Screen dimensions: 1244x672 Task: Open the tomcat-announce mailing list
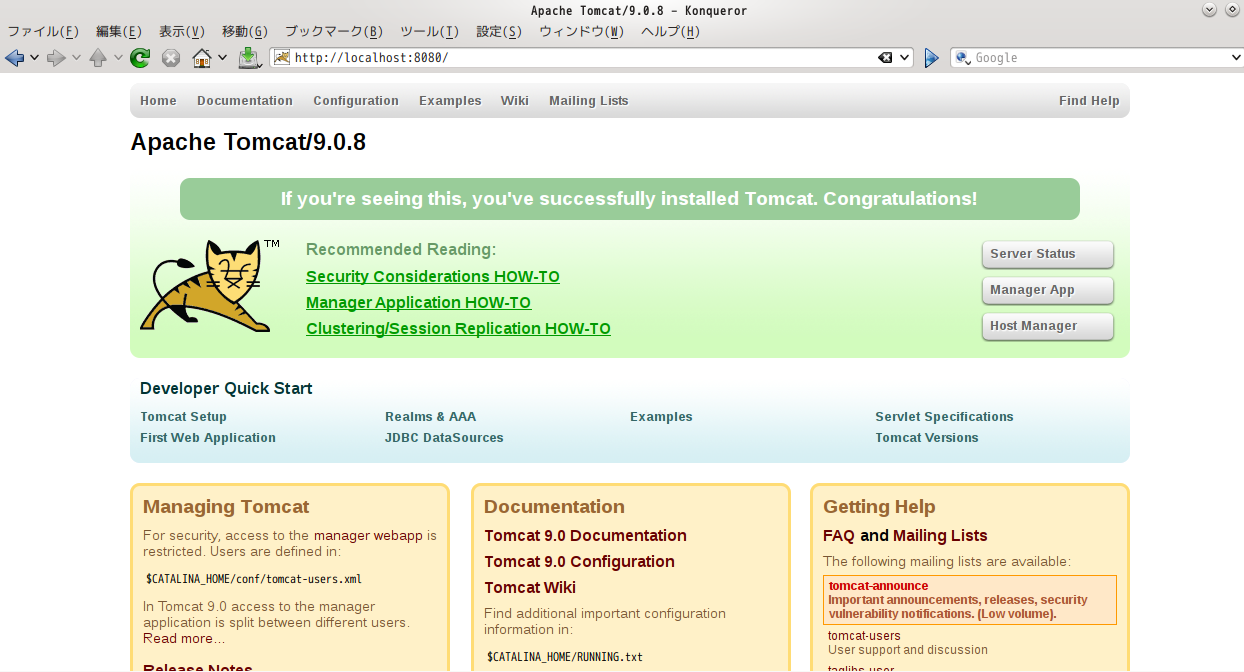tap(878, 586)
